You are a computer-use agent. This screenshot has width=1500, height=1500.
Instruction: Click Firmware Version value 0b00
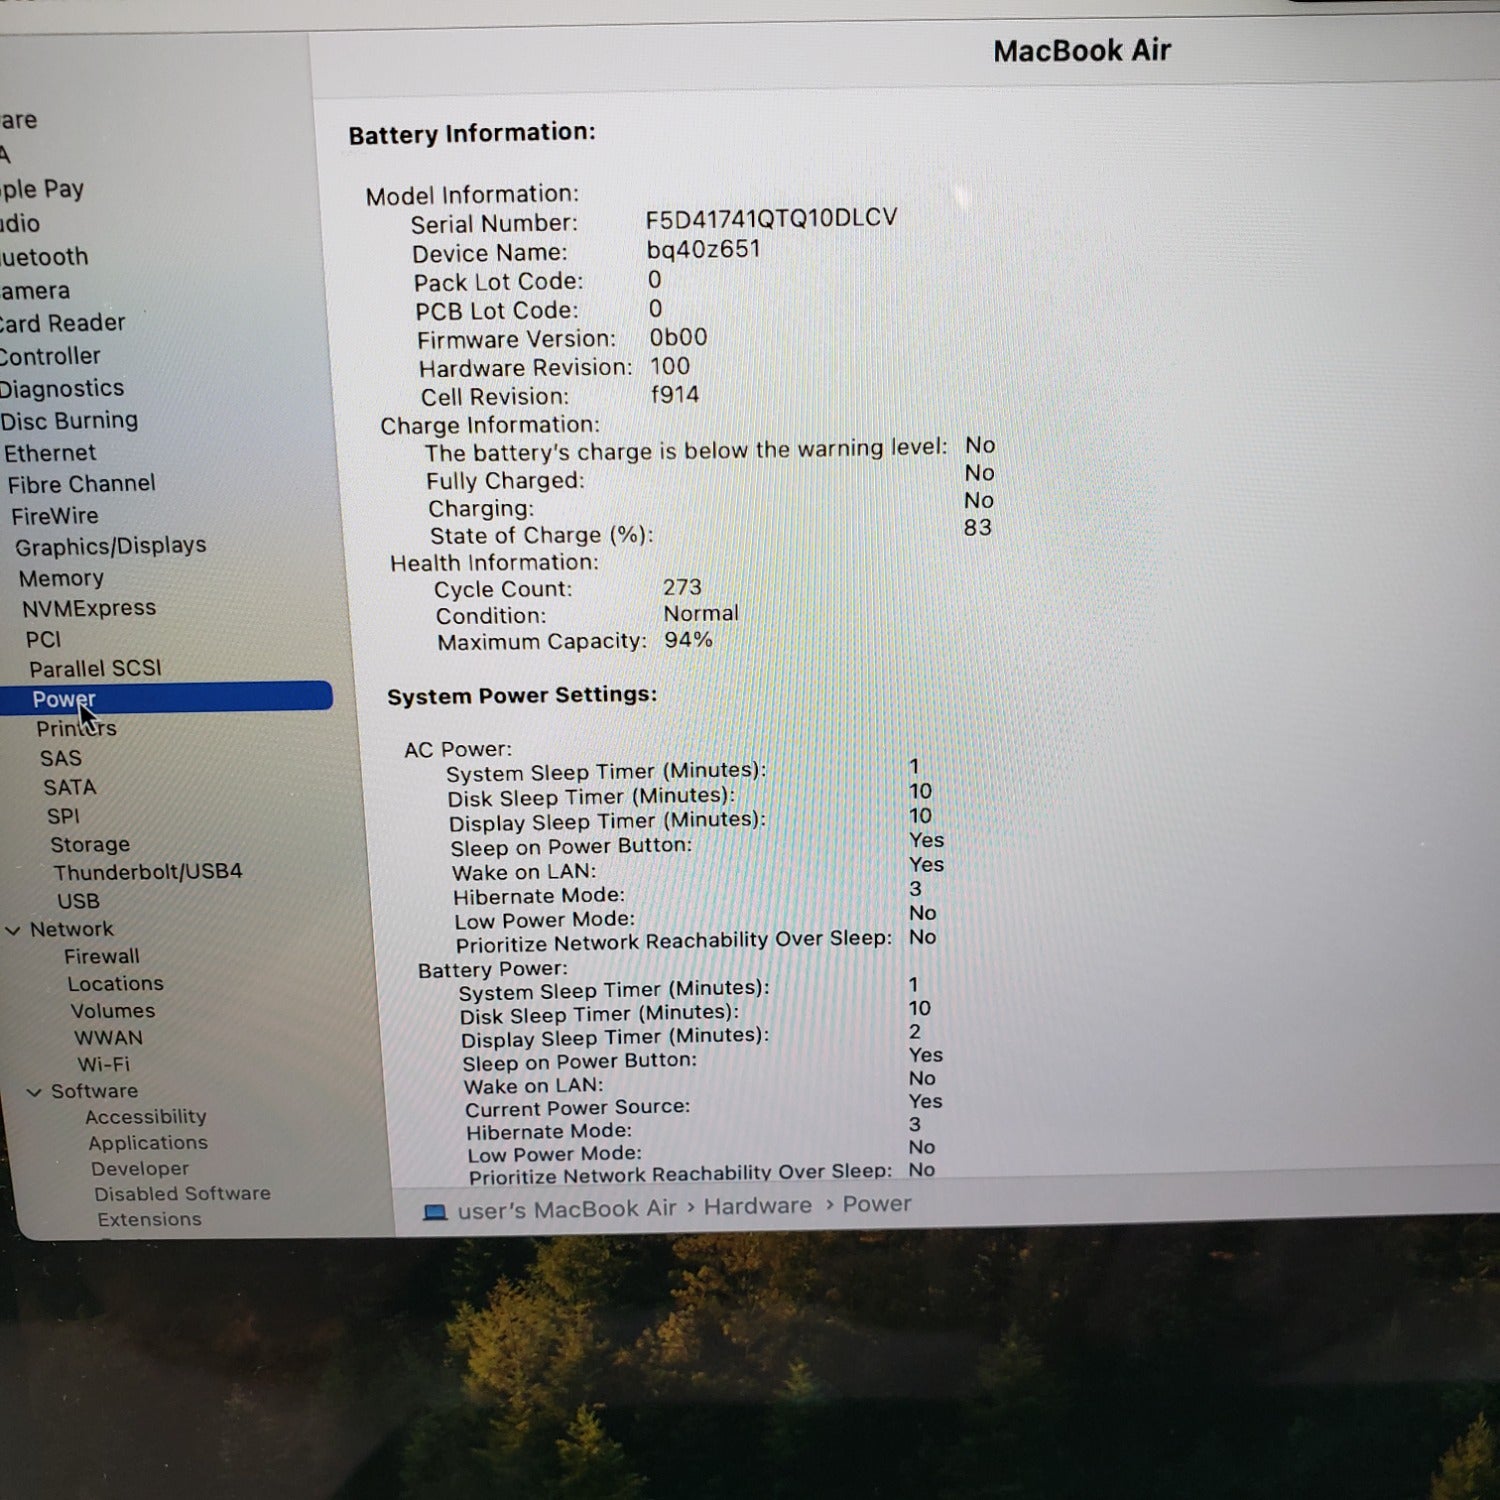coord(678,337)
